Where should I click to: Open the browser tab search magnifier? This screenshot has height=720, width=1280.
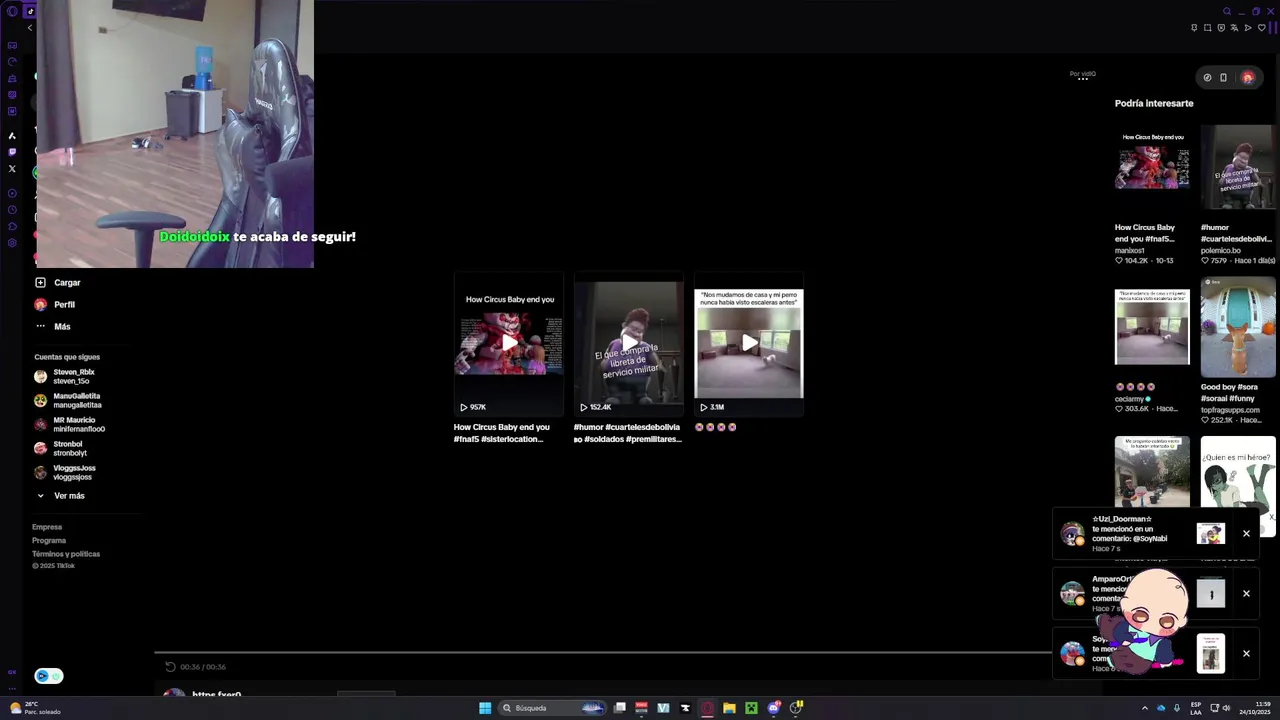click(1227, 11)
